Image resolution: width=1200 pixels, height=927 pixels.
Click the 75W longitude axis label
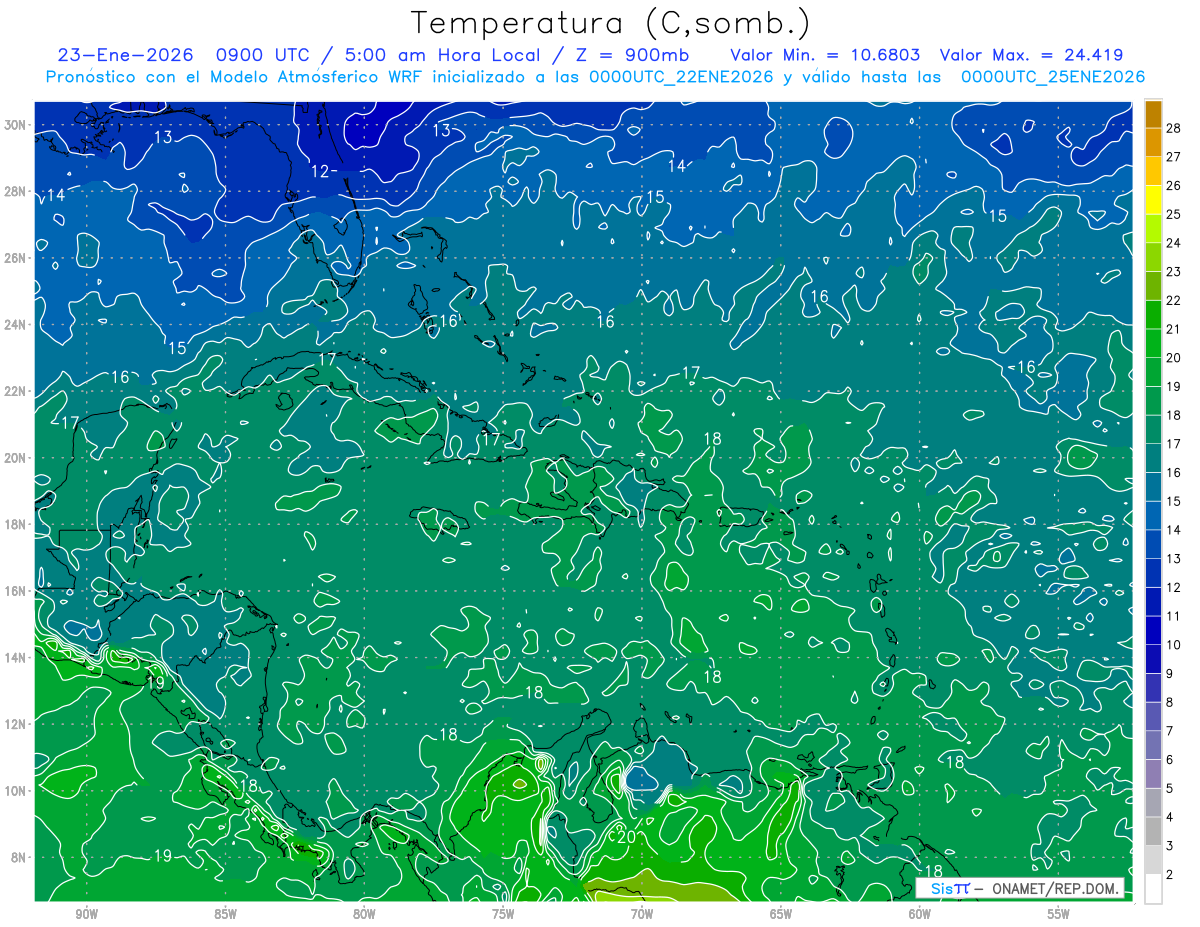tap(503, 914)
